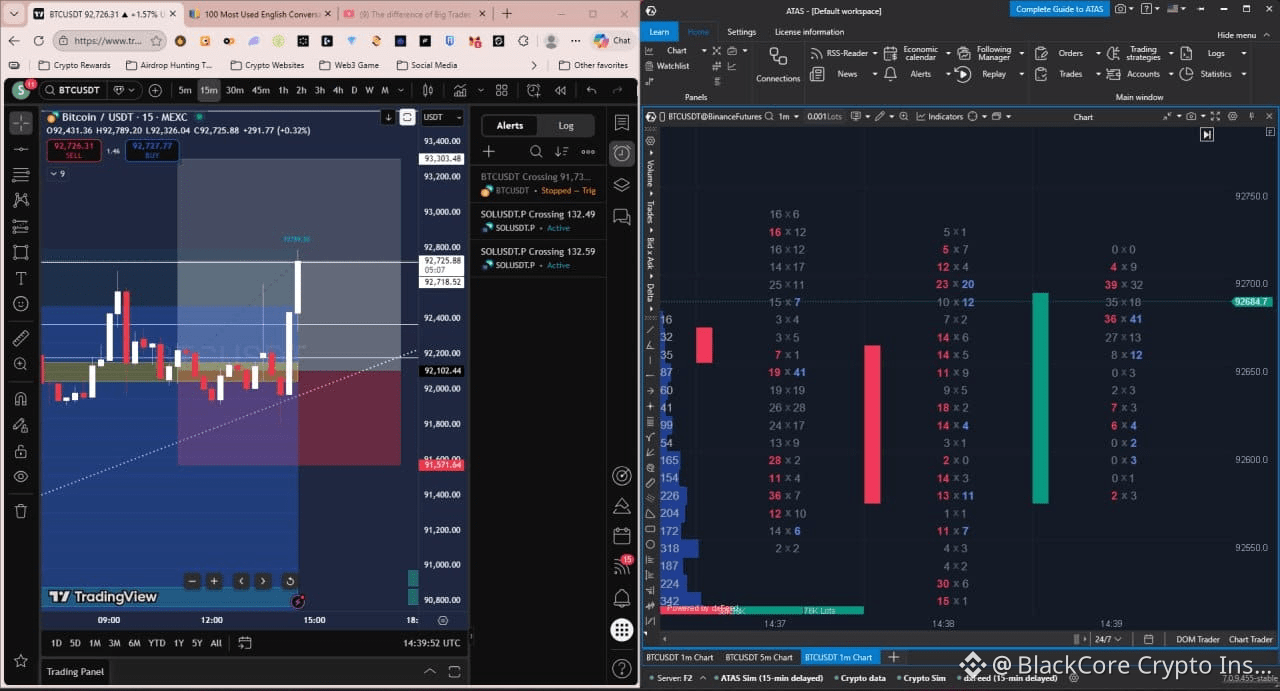1280x691 pixels.
Task: Switch to the Log tab in alerts panel
Action: point(566,125)
